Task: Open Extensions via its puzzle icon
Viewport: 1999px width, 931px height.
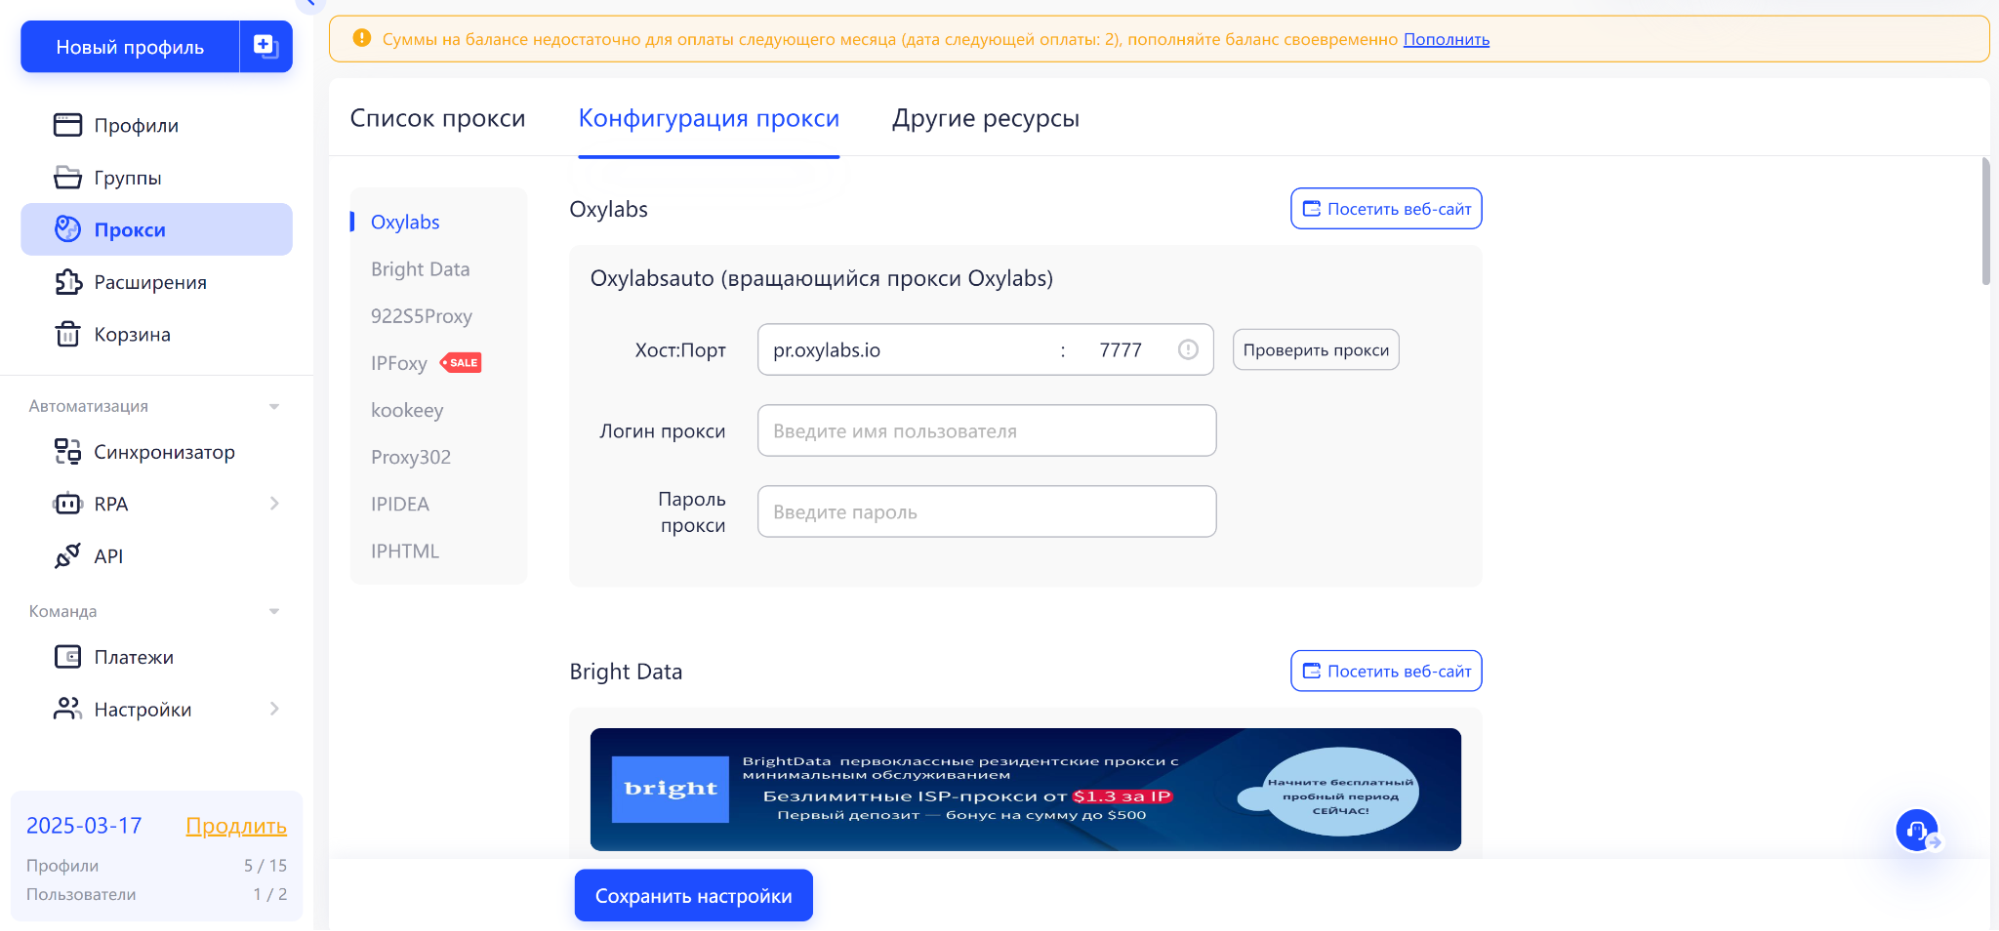Action: point(67,282)
